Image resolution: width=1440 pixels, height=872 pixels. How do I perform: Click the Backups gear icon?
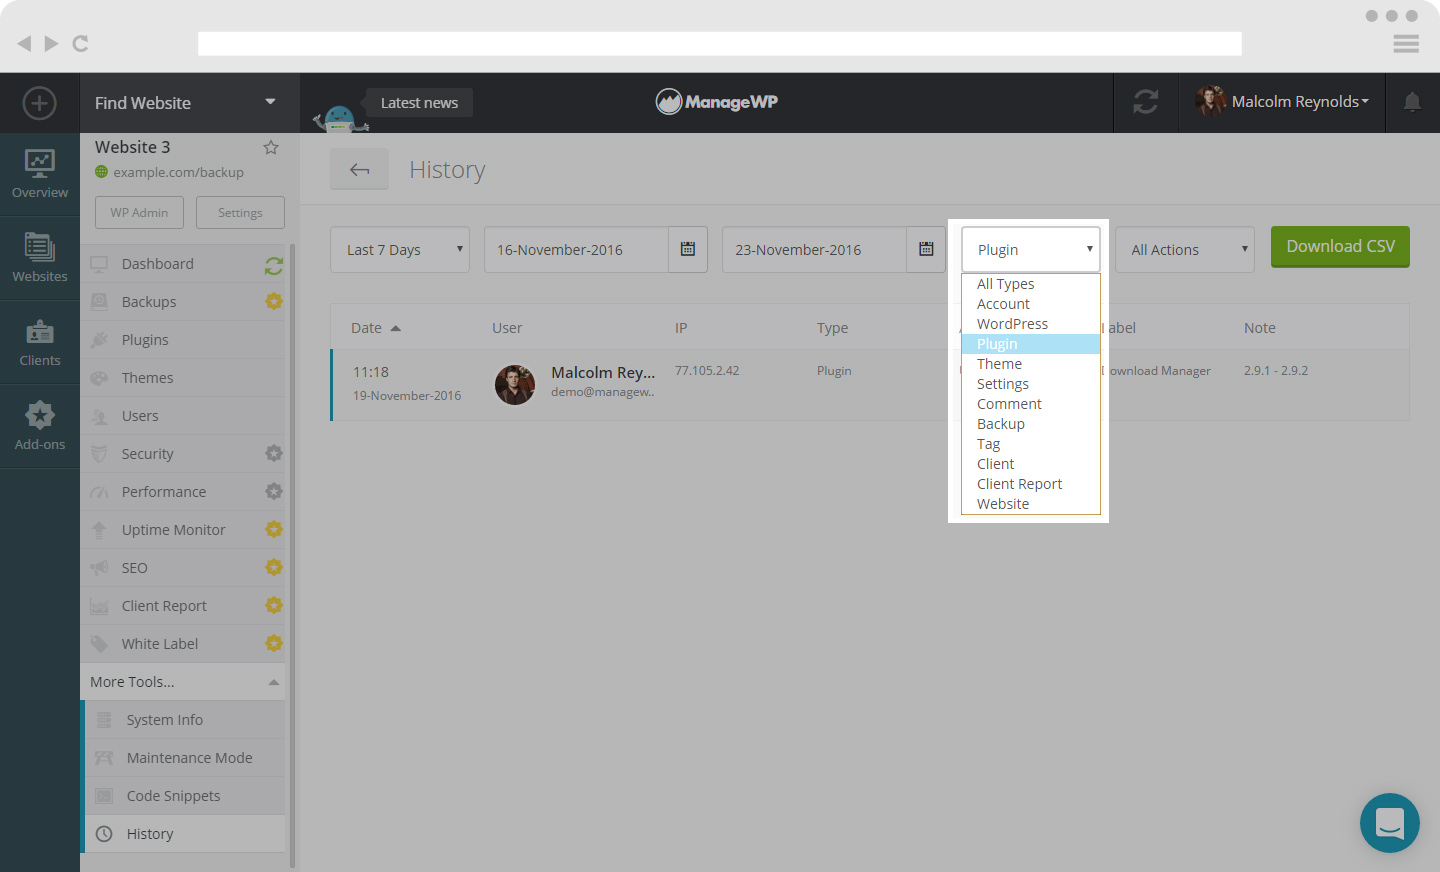point(274,301)
